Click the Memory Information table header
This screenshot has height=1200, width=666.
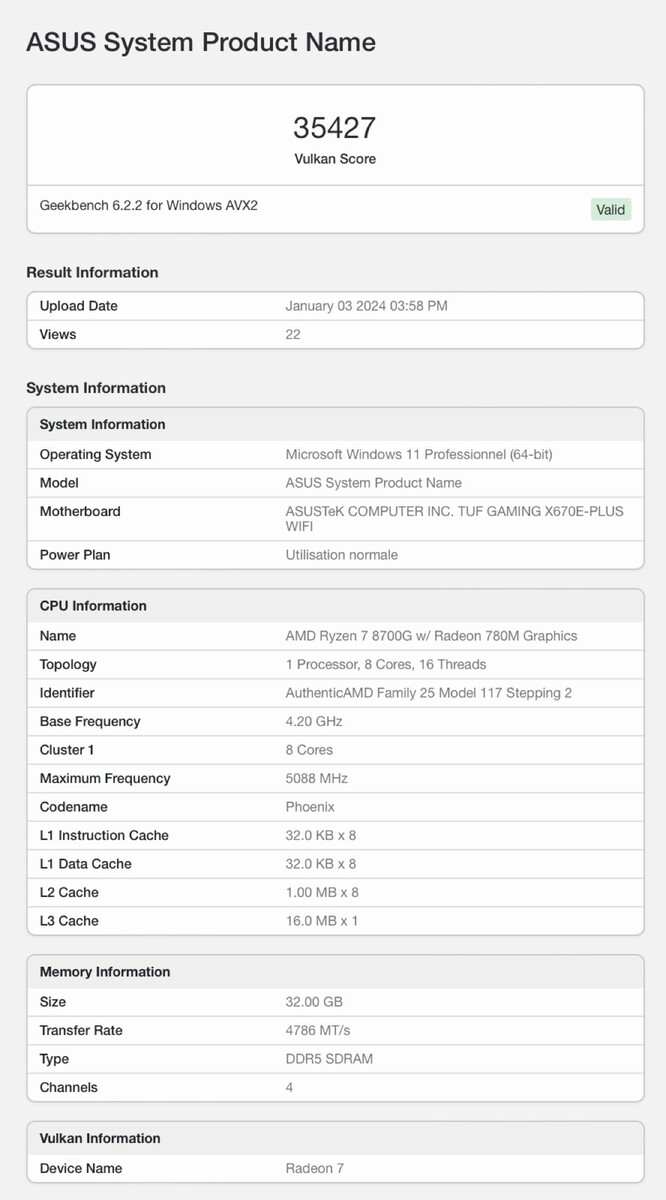[x=105, y=972]
